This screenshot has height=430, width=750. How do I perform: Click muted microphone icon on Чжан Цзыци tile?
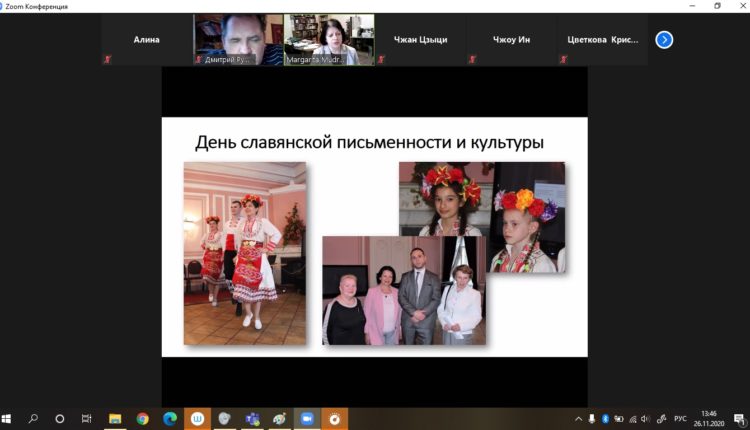381,59
